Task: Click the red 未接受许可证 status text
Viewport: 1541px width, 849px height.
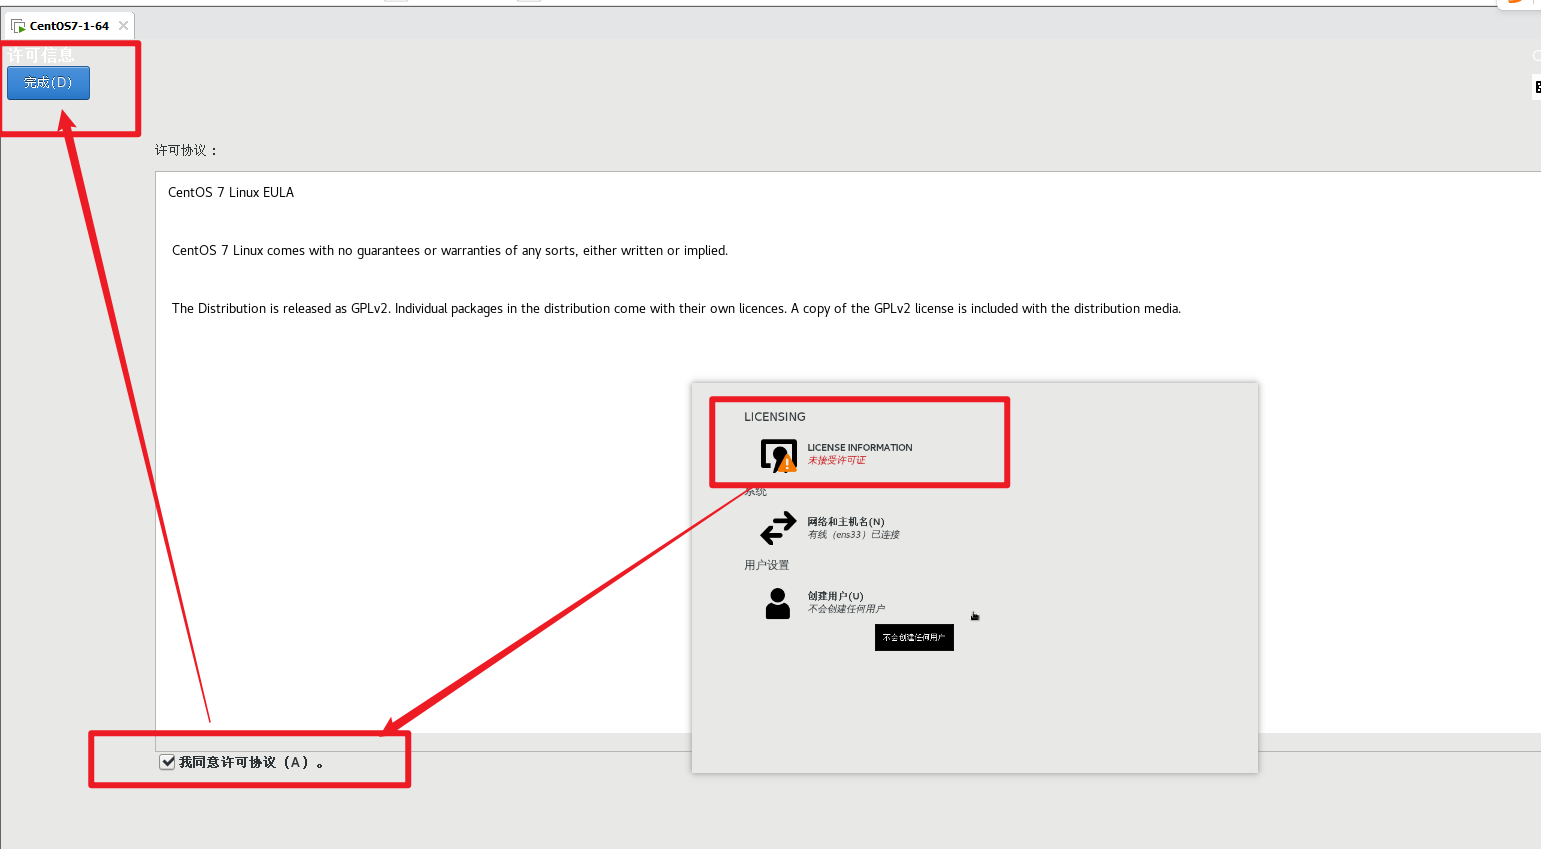Action: coord(836,461)
